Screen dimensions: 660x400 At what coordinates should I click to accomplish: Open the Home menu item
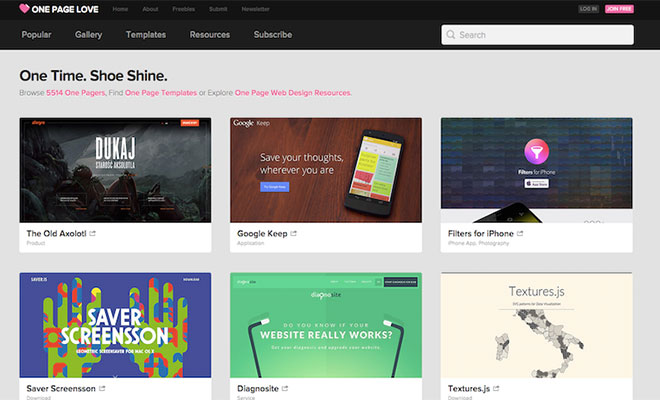click(120, 9)
